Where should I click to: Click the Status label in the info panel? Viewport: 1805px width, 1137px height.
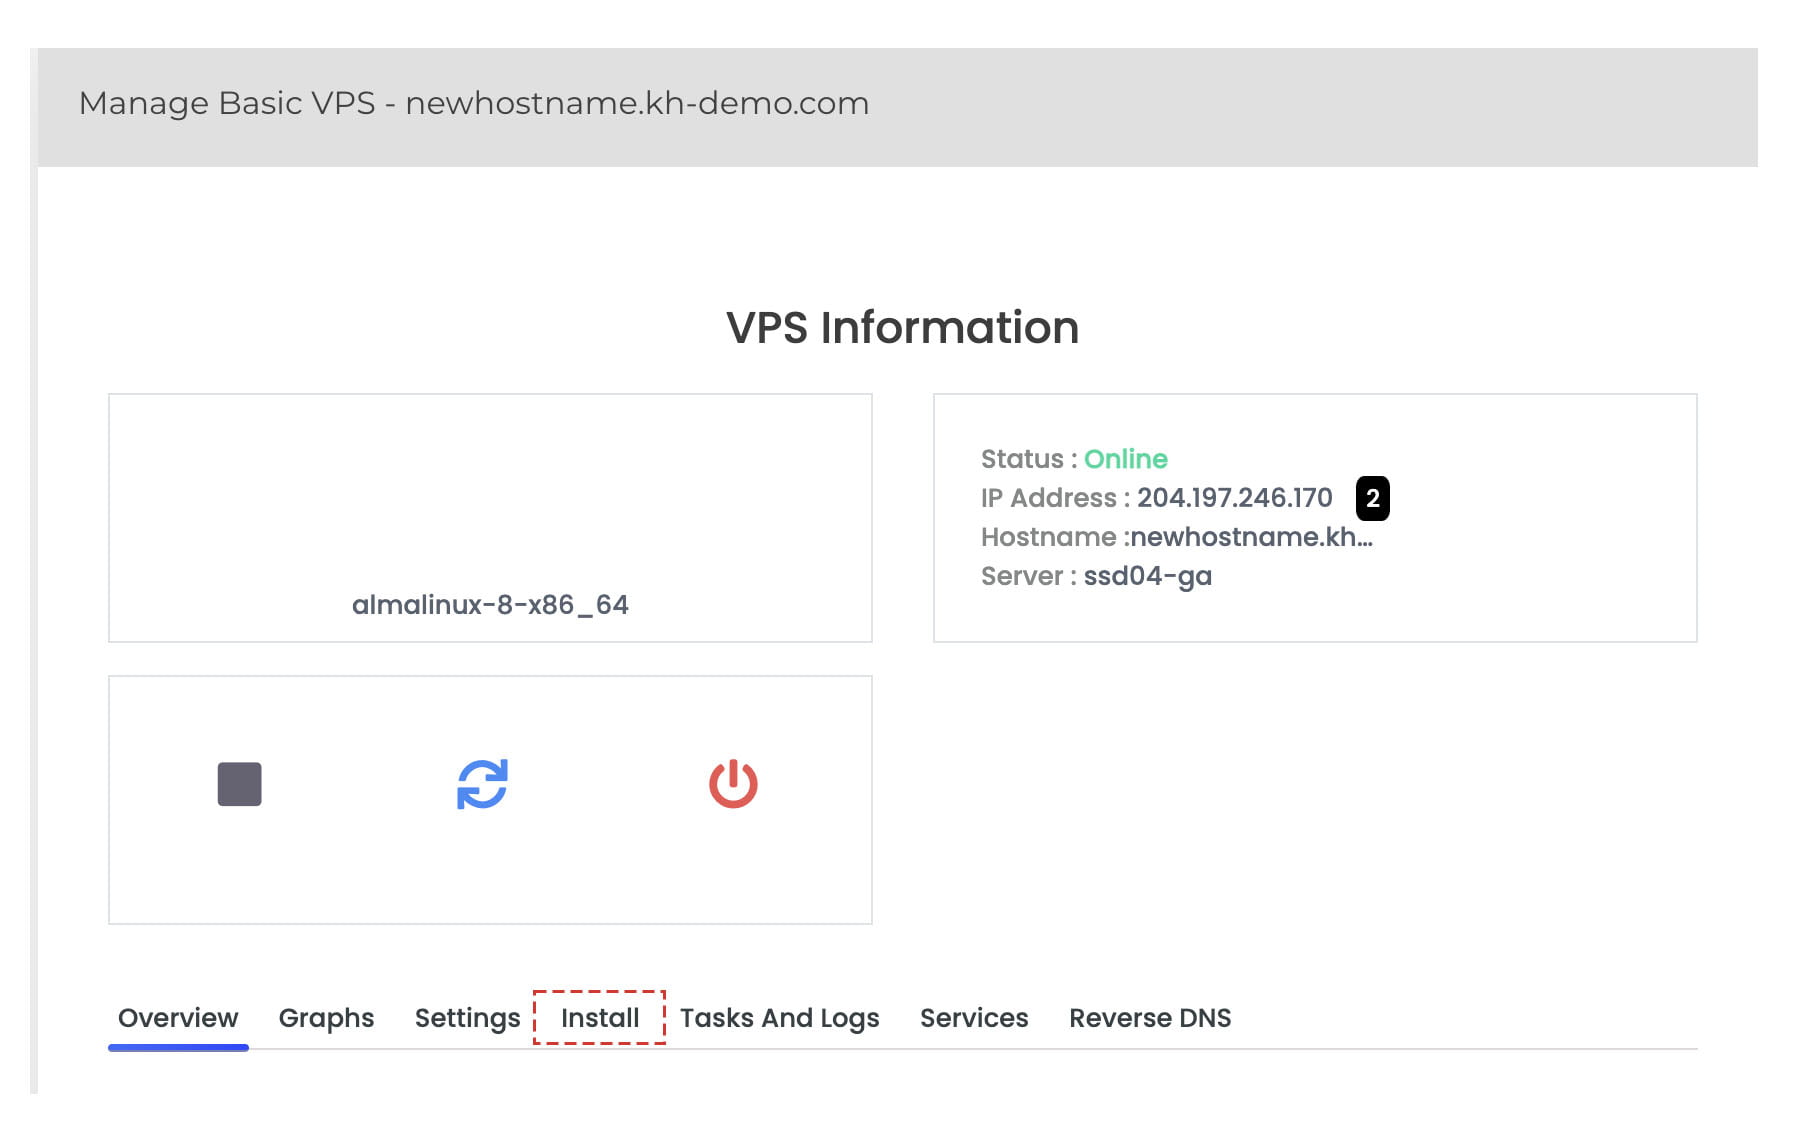pos(1022,459)
